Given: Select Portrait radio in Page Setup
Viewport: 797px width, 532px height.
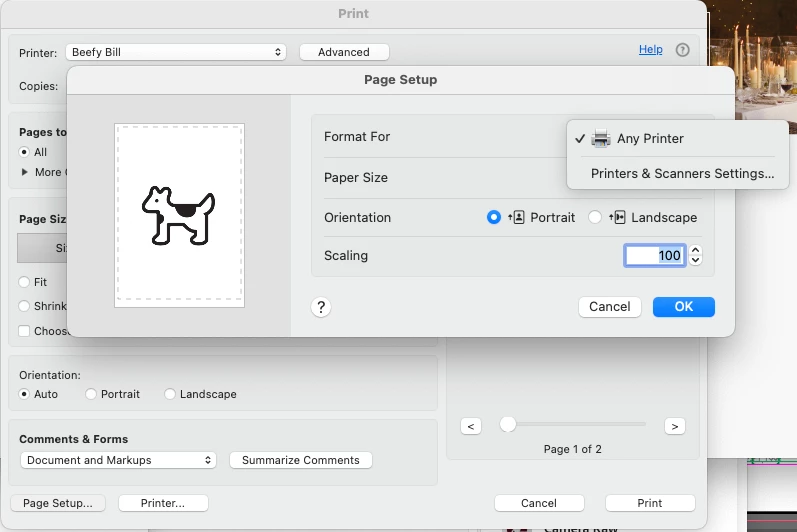Looking at the screenshot, I should [494, 217].
